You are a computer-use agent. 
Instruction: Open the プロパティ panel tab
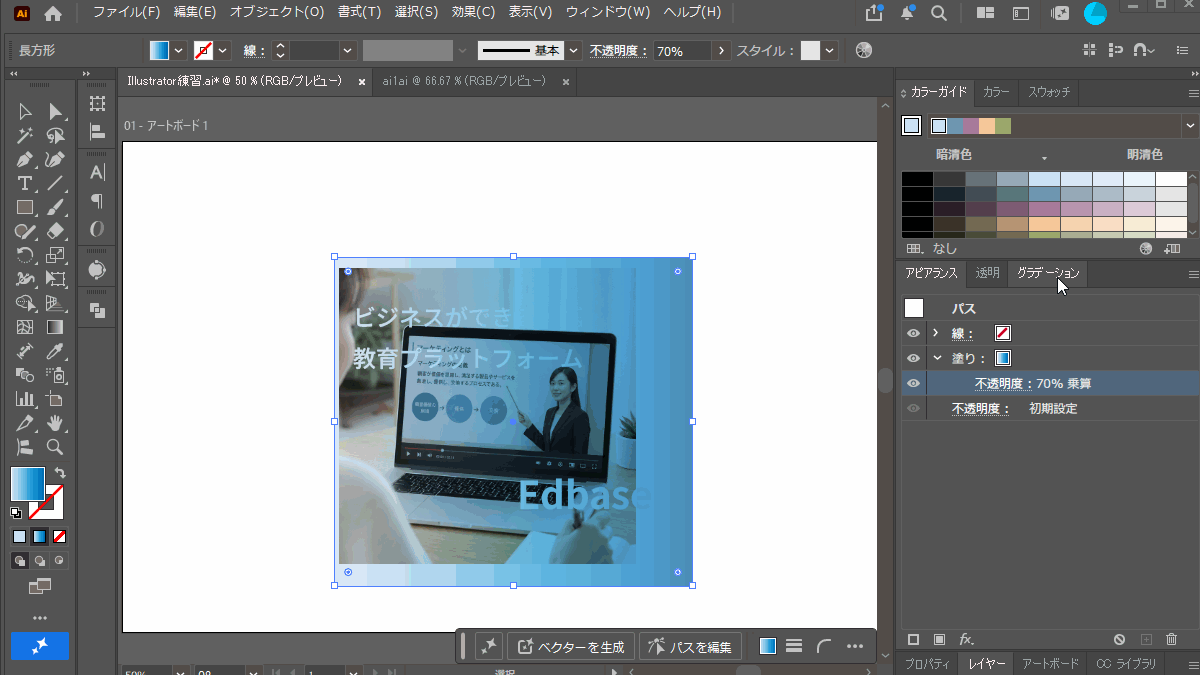point(927,664)
